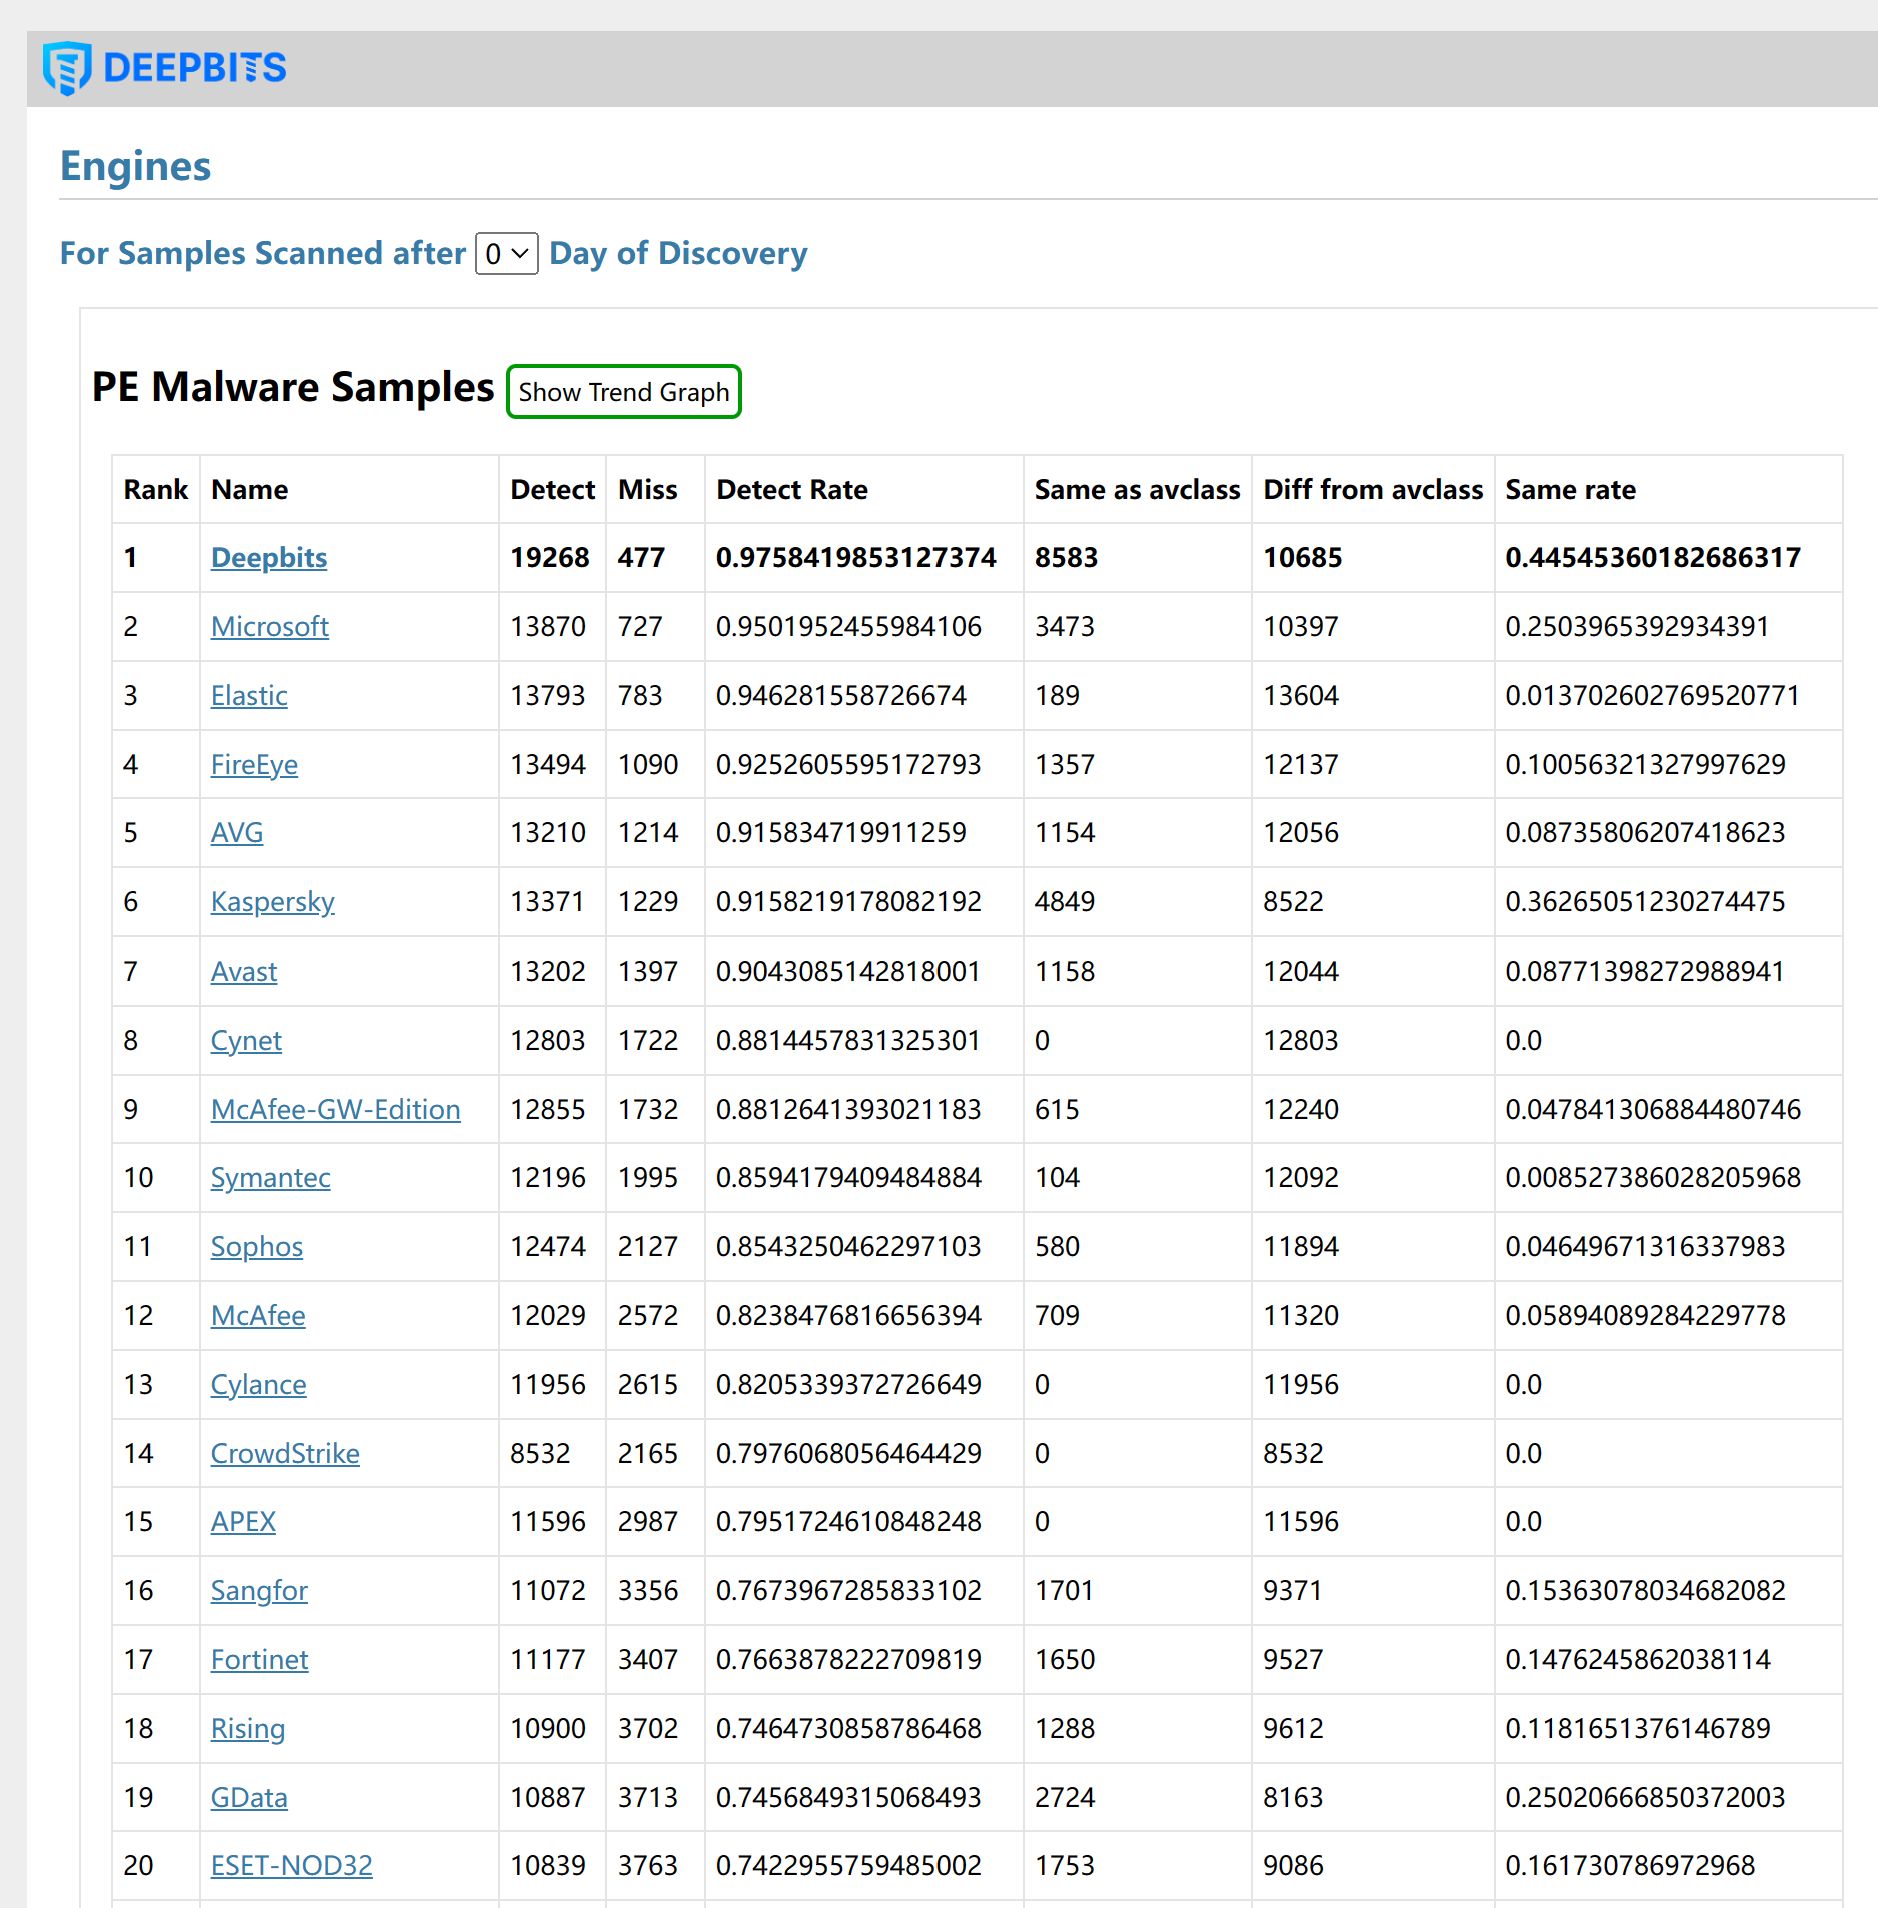
Task: Click the Show Trend Graph button
Action: (x=624, y=392)
